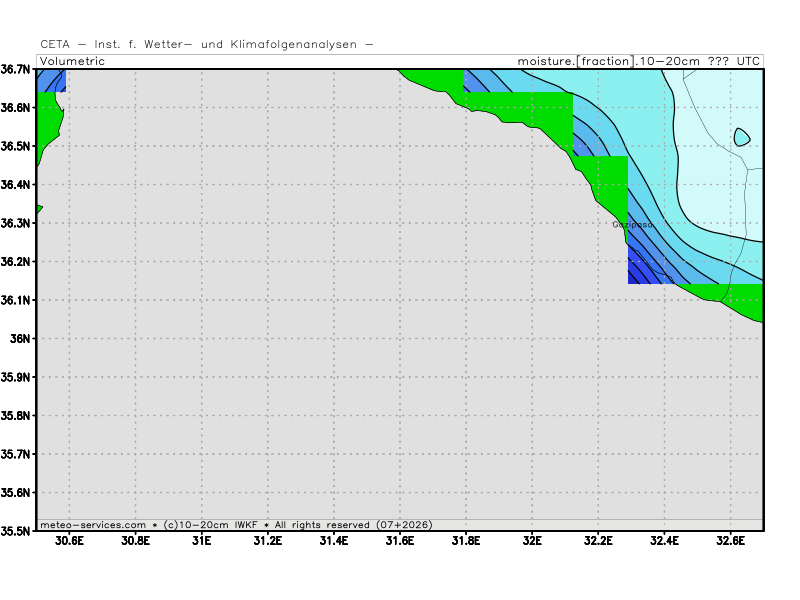Click the 31E longitude axis label
Viewport: 800px width, 600px height.
tap(201, 541)
